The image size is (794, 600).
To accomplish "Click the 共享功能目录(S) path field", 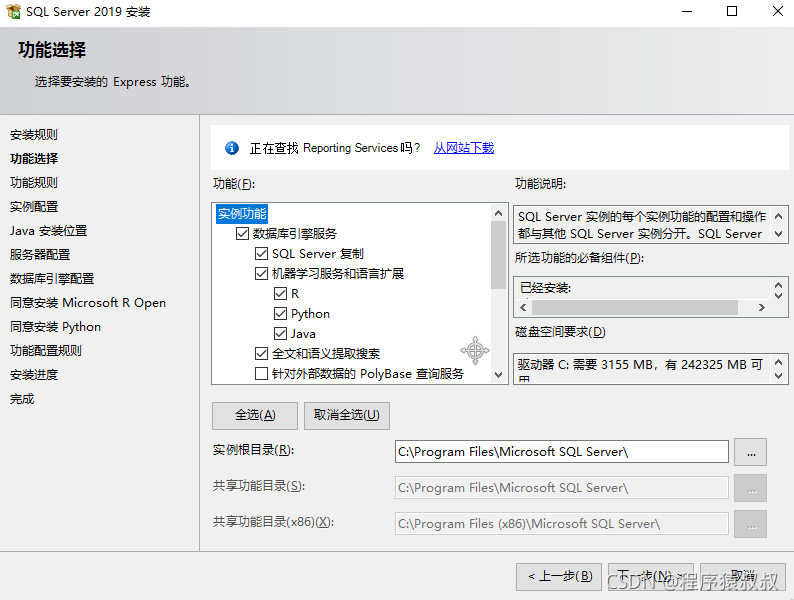I will click(x=562, y=488).
